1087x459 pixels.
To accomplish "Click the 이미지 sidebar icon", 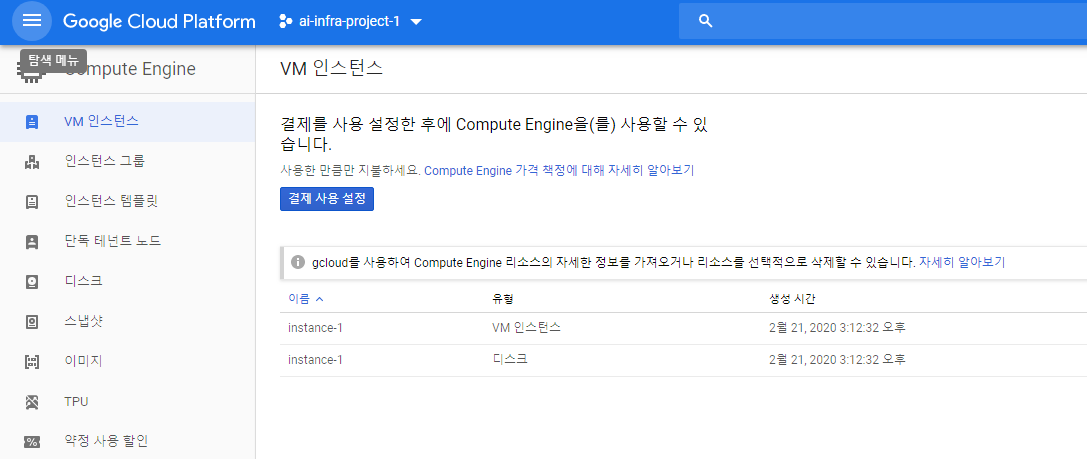I will (31, 362).
